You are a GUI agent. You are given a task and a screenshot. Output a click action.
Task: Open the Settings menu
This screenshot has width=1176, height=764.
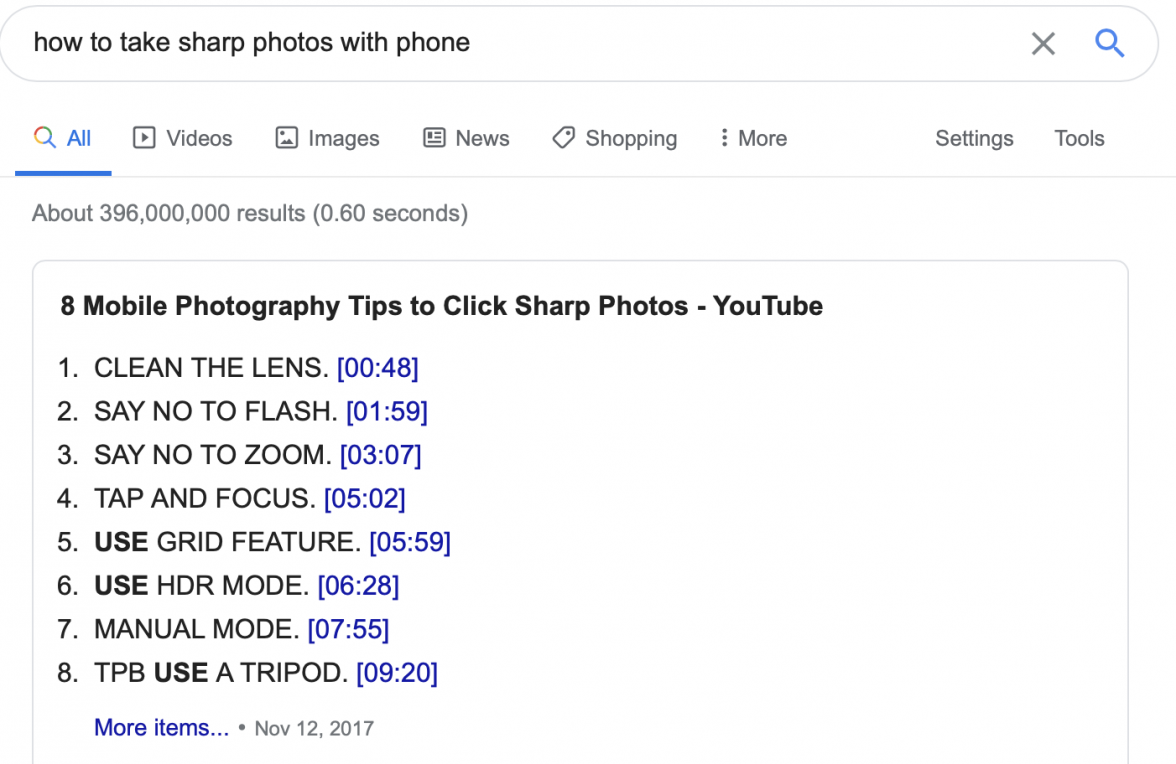(974, 138)
